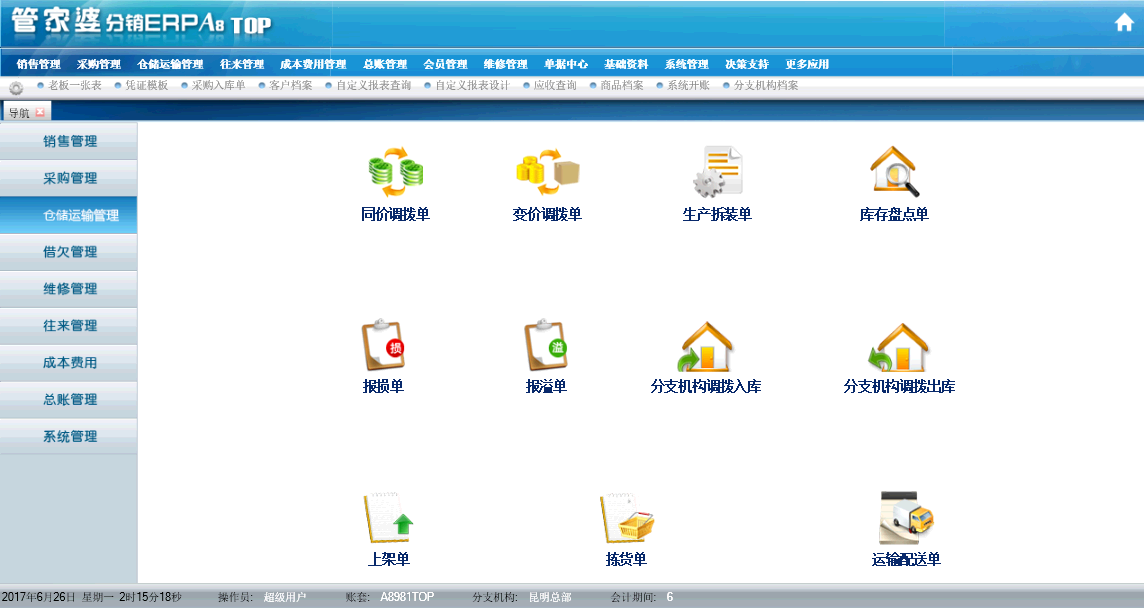
Task: Click the 昆明总部 branch in status bar
Action: point(550,597)
